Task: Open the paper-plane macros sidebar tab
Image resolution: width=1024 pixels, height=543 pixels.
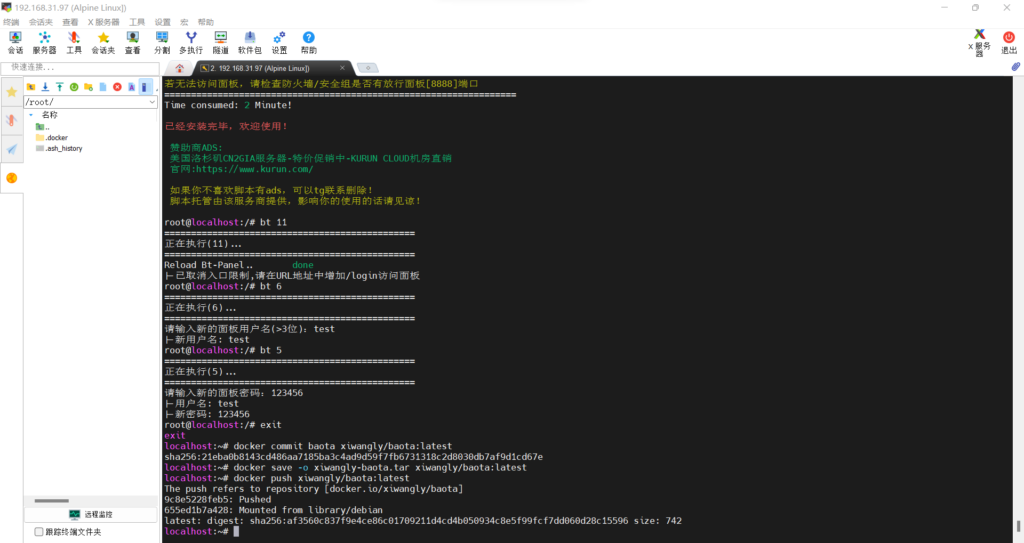Action: (12, 149)
